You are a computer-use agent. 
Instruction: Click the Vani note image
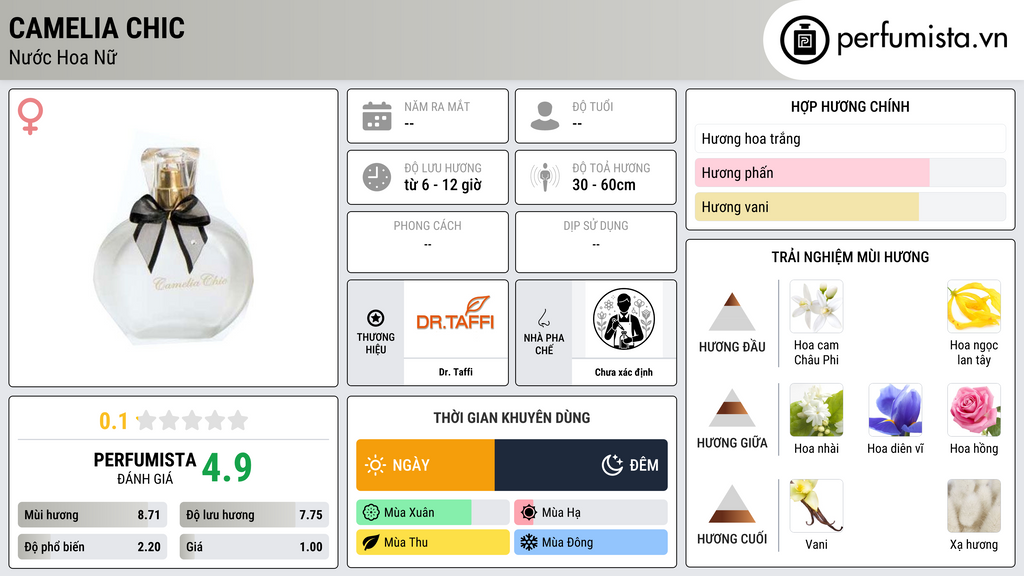[816, 506]
